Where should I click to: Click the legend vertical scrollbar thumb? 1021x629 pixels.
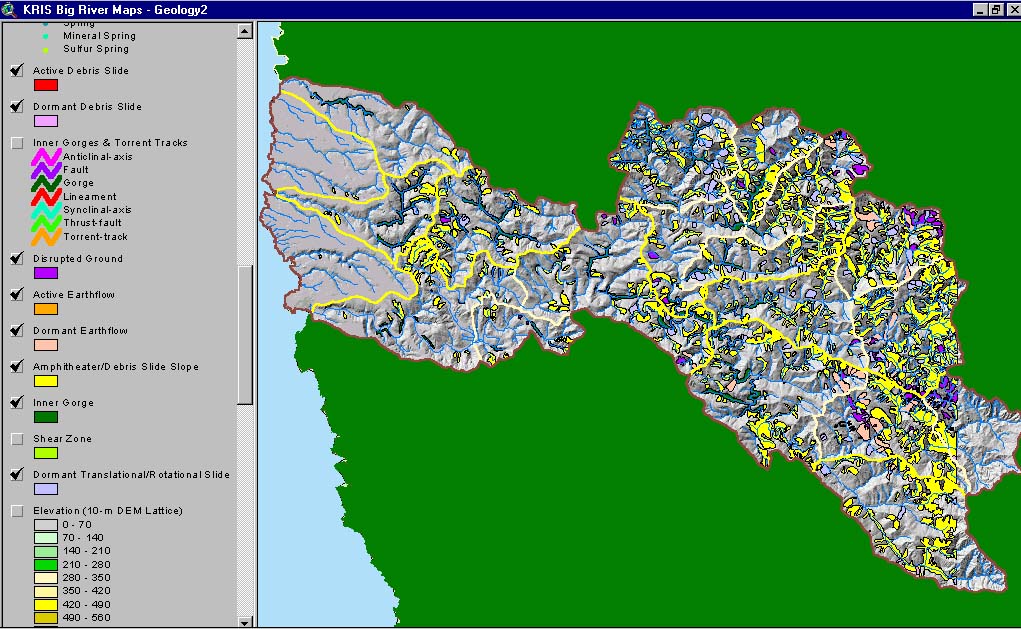[245, 335]
